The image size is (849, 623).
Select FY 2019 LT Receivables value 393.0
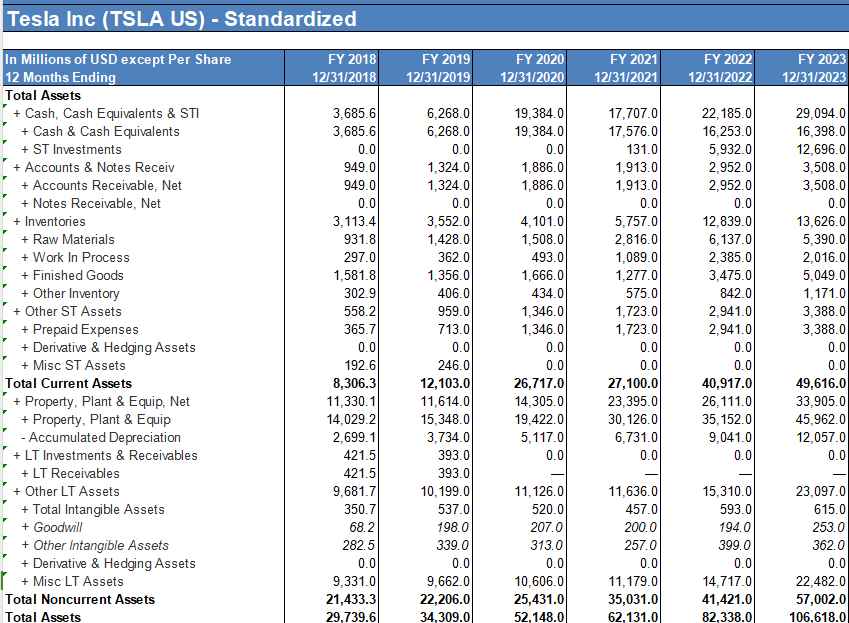pyautogui.click(x=454, y=474)
